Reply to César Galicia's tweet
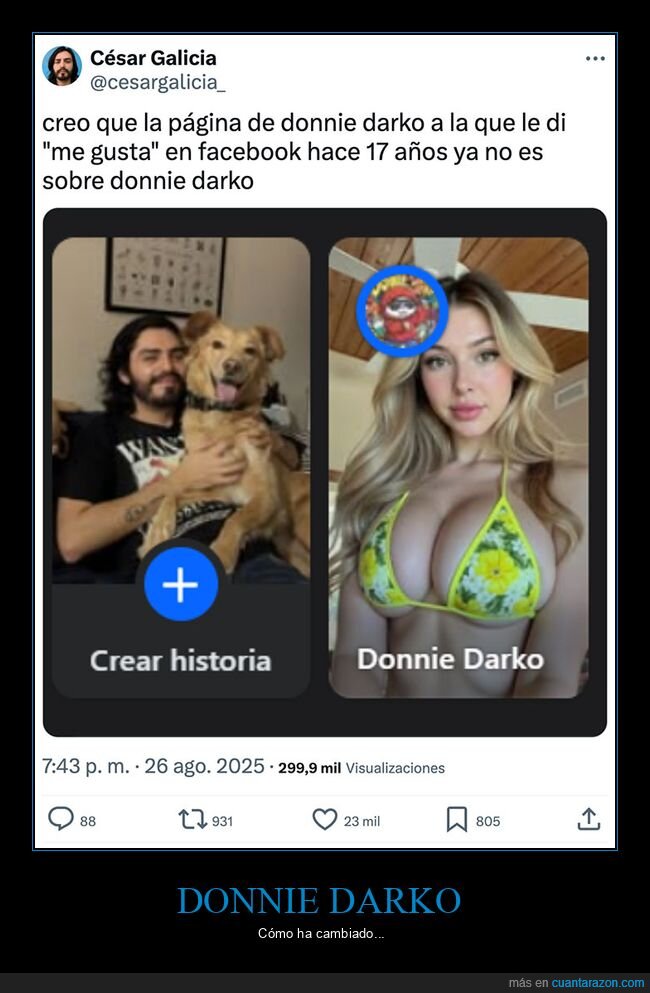 tap(60, 820)
